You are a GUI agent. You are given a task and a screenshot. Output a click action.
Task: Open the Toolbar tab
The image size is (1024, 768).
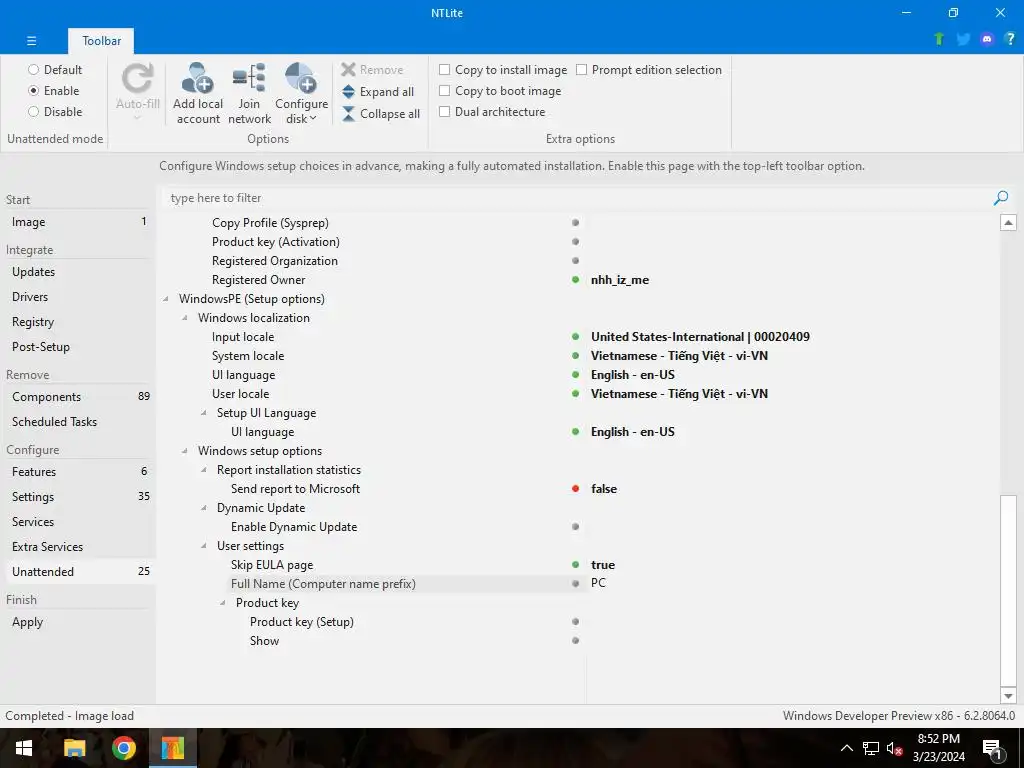click(101, 40)
